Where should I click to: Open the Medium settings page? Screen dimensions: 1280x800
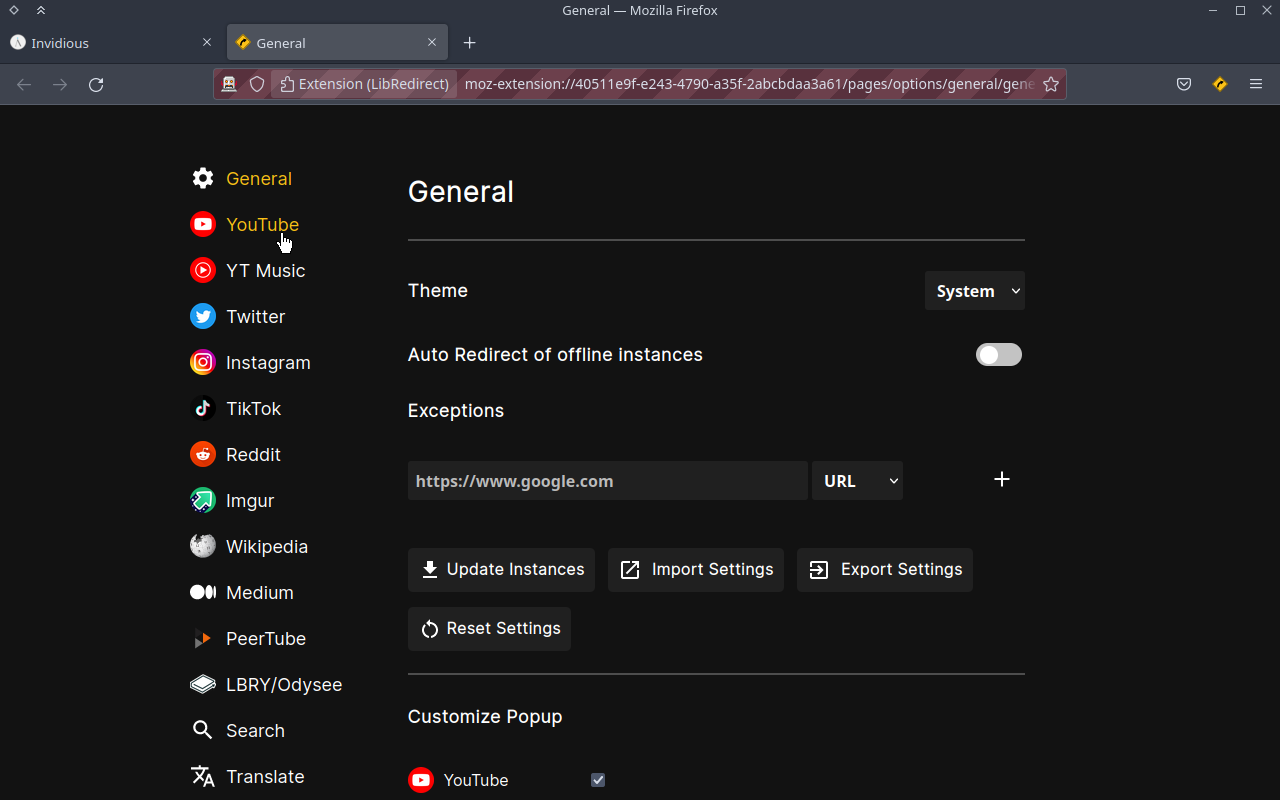(260, 592)
